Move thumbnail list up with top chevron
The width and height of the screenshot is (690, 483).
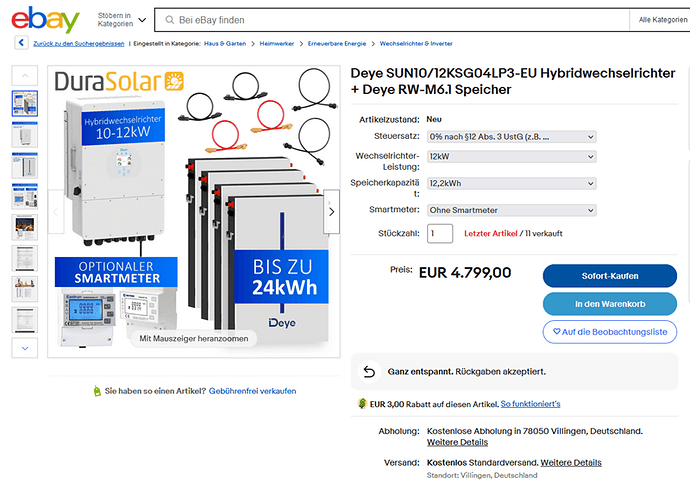coord(25,76)
